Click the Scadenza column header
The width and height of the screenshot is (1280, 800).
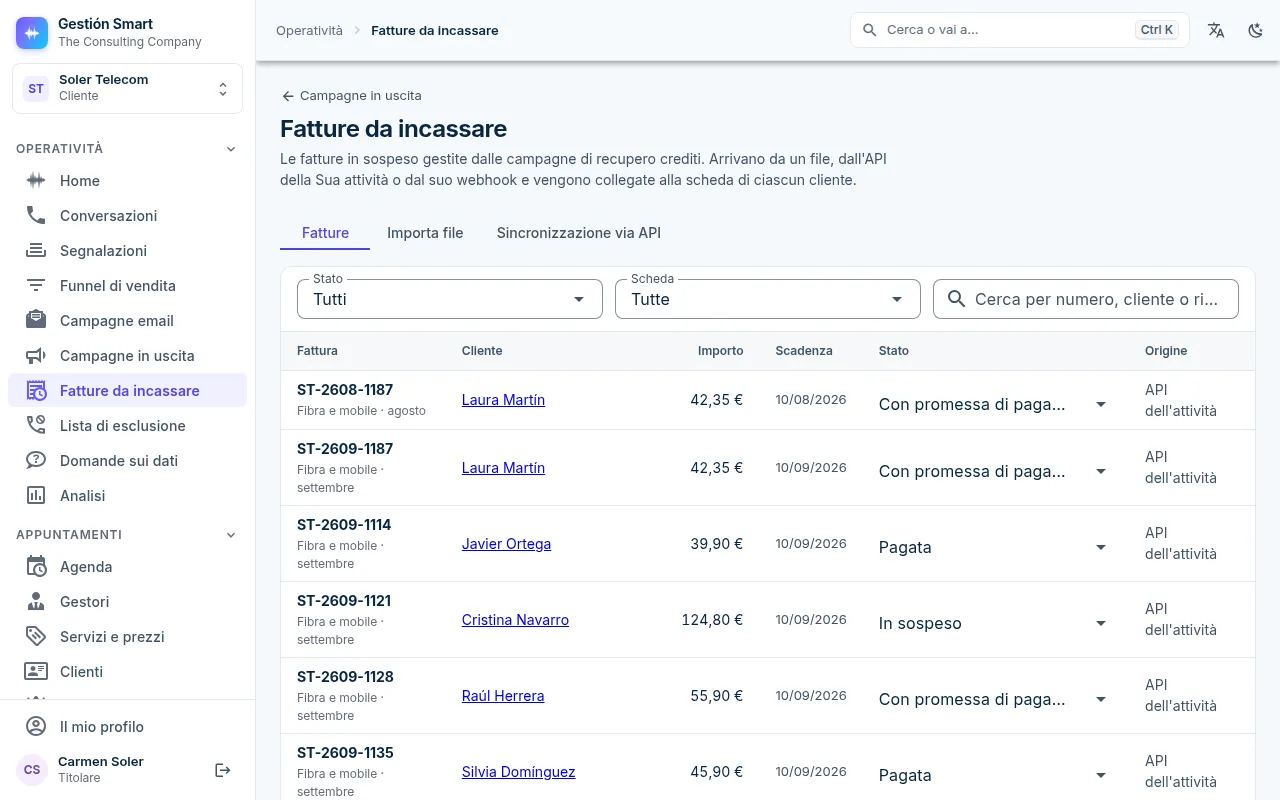tap(804, 351)
